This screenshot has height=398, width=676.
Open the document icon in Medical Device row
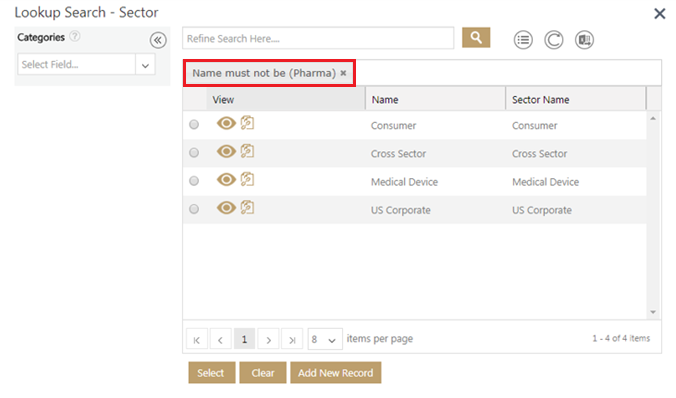click(x=247, y=179)
